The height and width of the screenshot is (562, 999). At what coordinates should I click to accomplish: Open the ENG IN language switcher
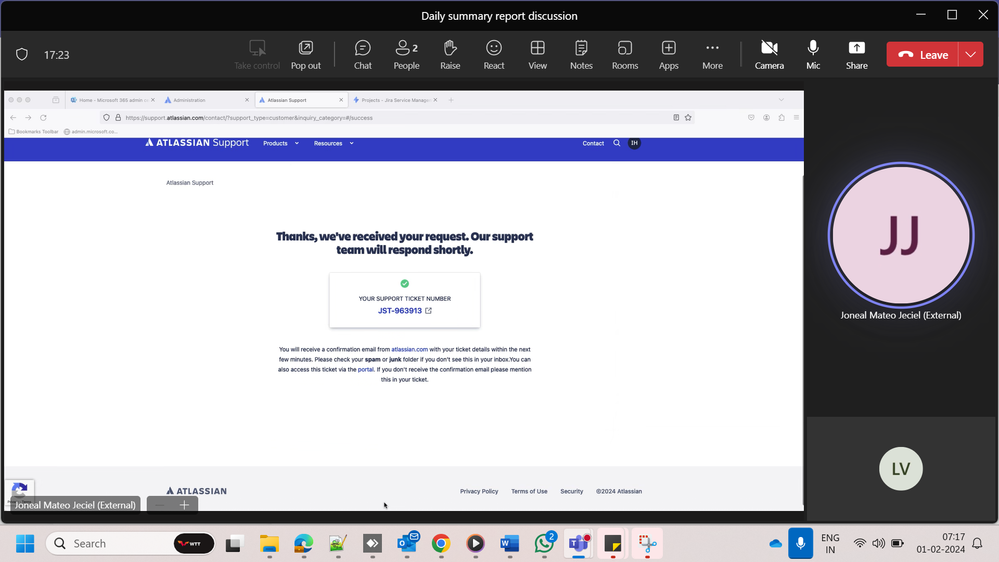tap(830, 544)
